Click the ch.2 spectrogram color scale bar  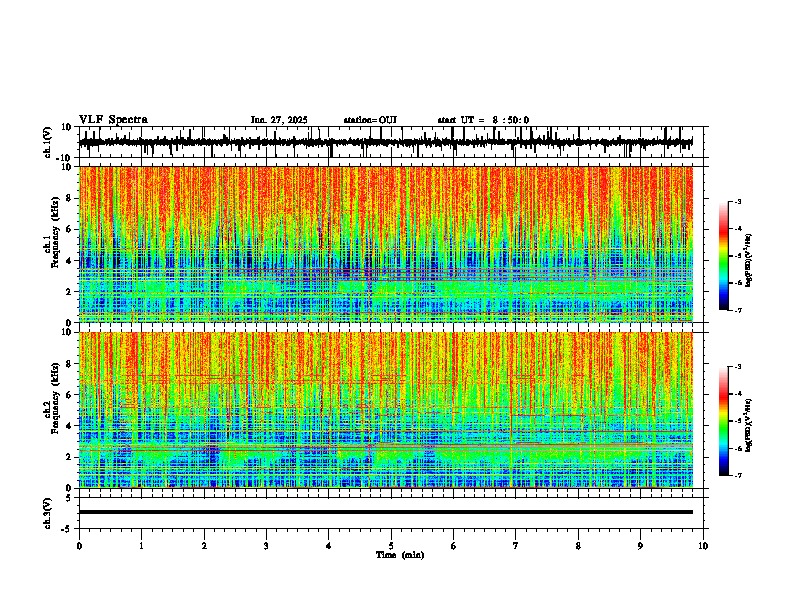pyautogui.click(x=723, y=421)
